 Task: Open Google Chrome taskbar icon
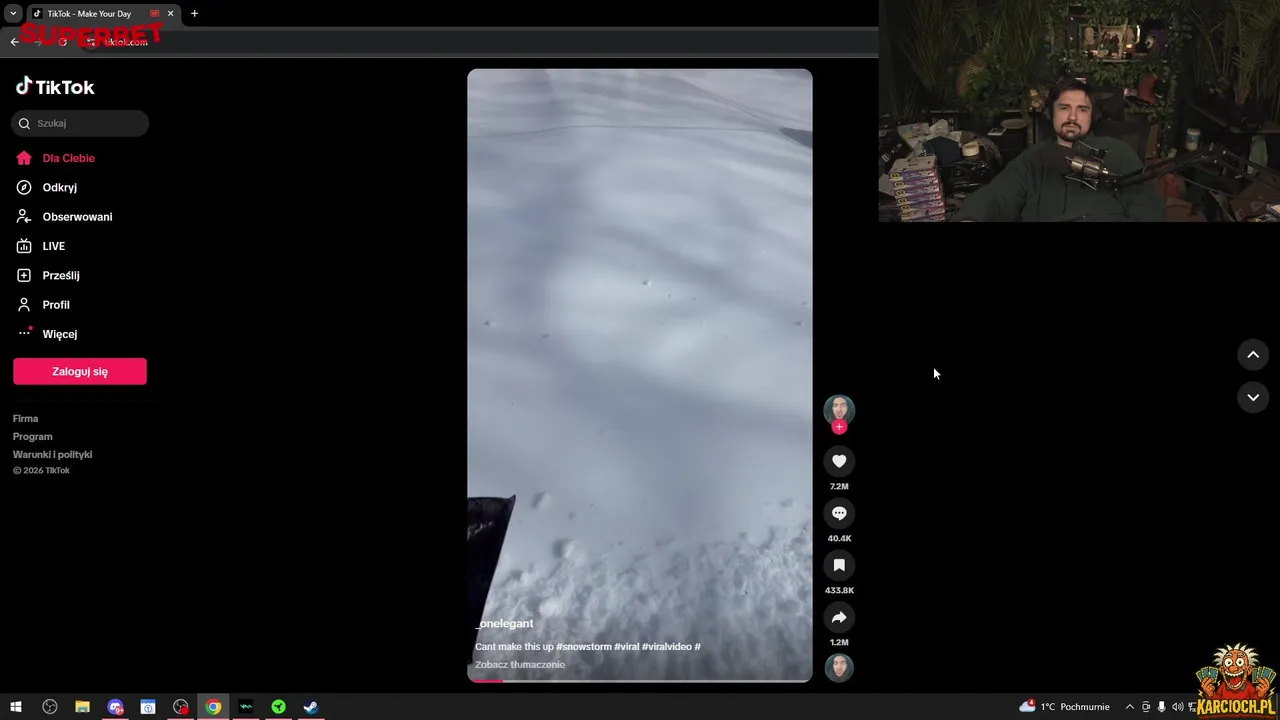click(x=213, y=707)
